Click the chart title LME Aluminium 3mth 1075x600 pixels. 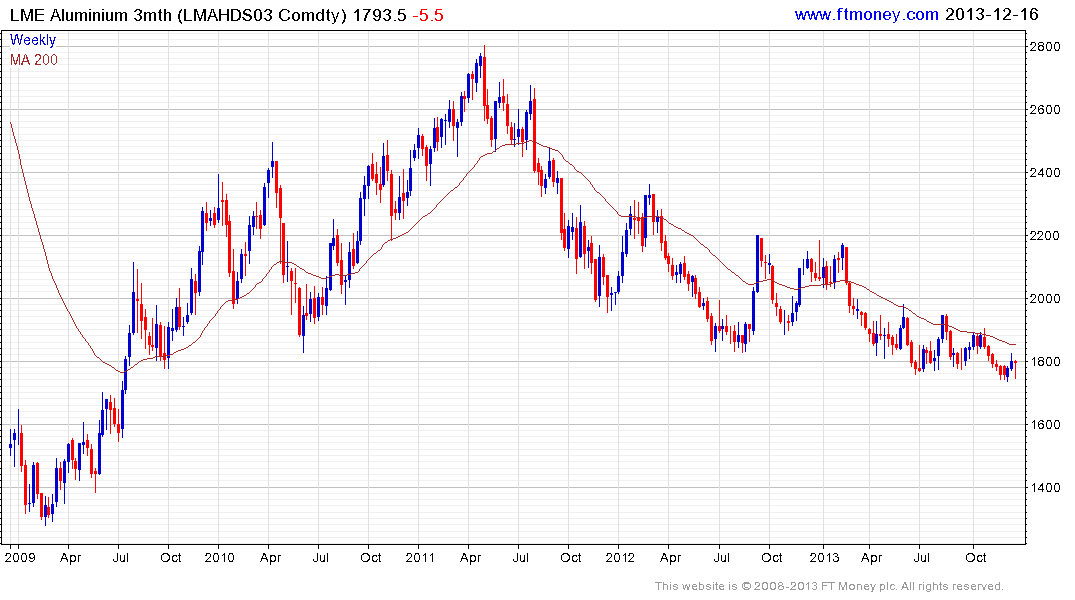pos(90,15)
